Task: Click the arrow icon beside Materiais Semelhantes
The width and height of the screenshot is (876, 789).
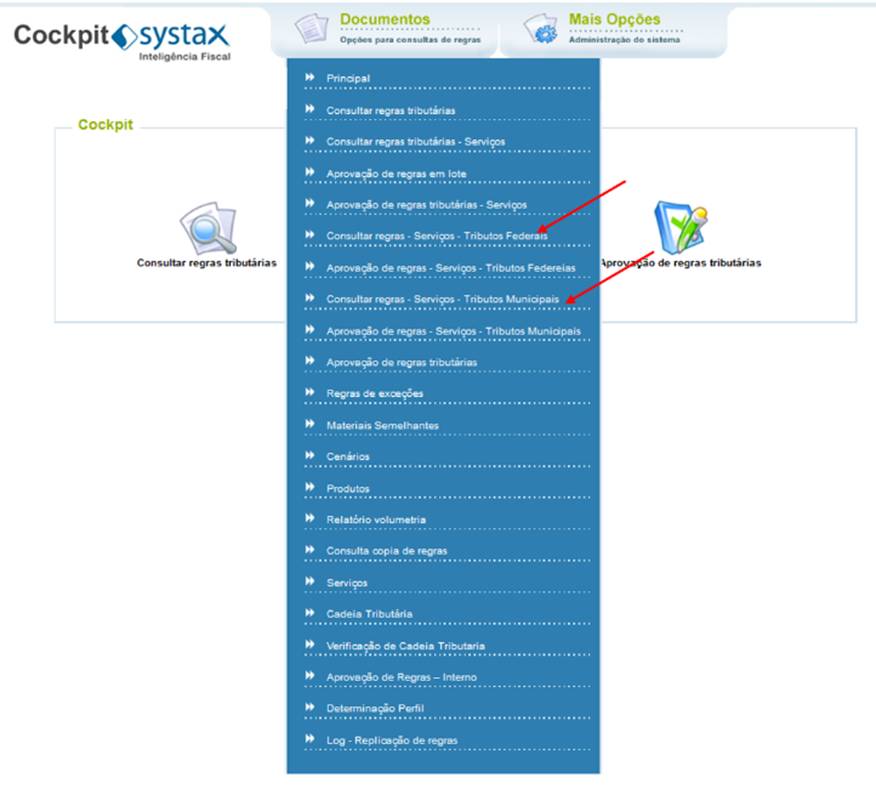Action: [310, 424]
